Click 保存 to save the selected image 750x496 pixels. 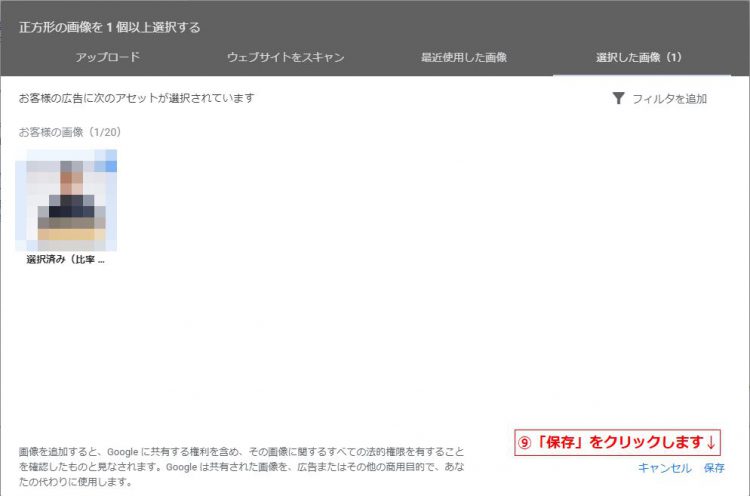point(714,468)
